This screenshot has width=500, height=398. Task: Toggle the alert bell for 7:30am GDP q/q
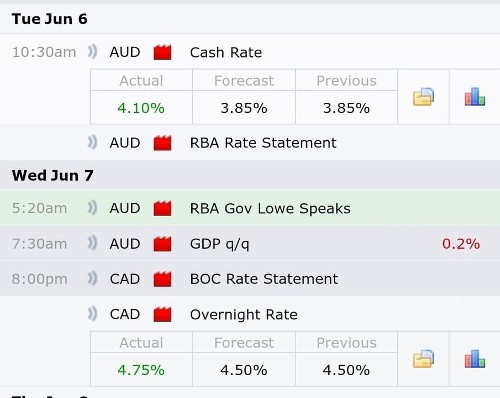[92, 243]
